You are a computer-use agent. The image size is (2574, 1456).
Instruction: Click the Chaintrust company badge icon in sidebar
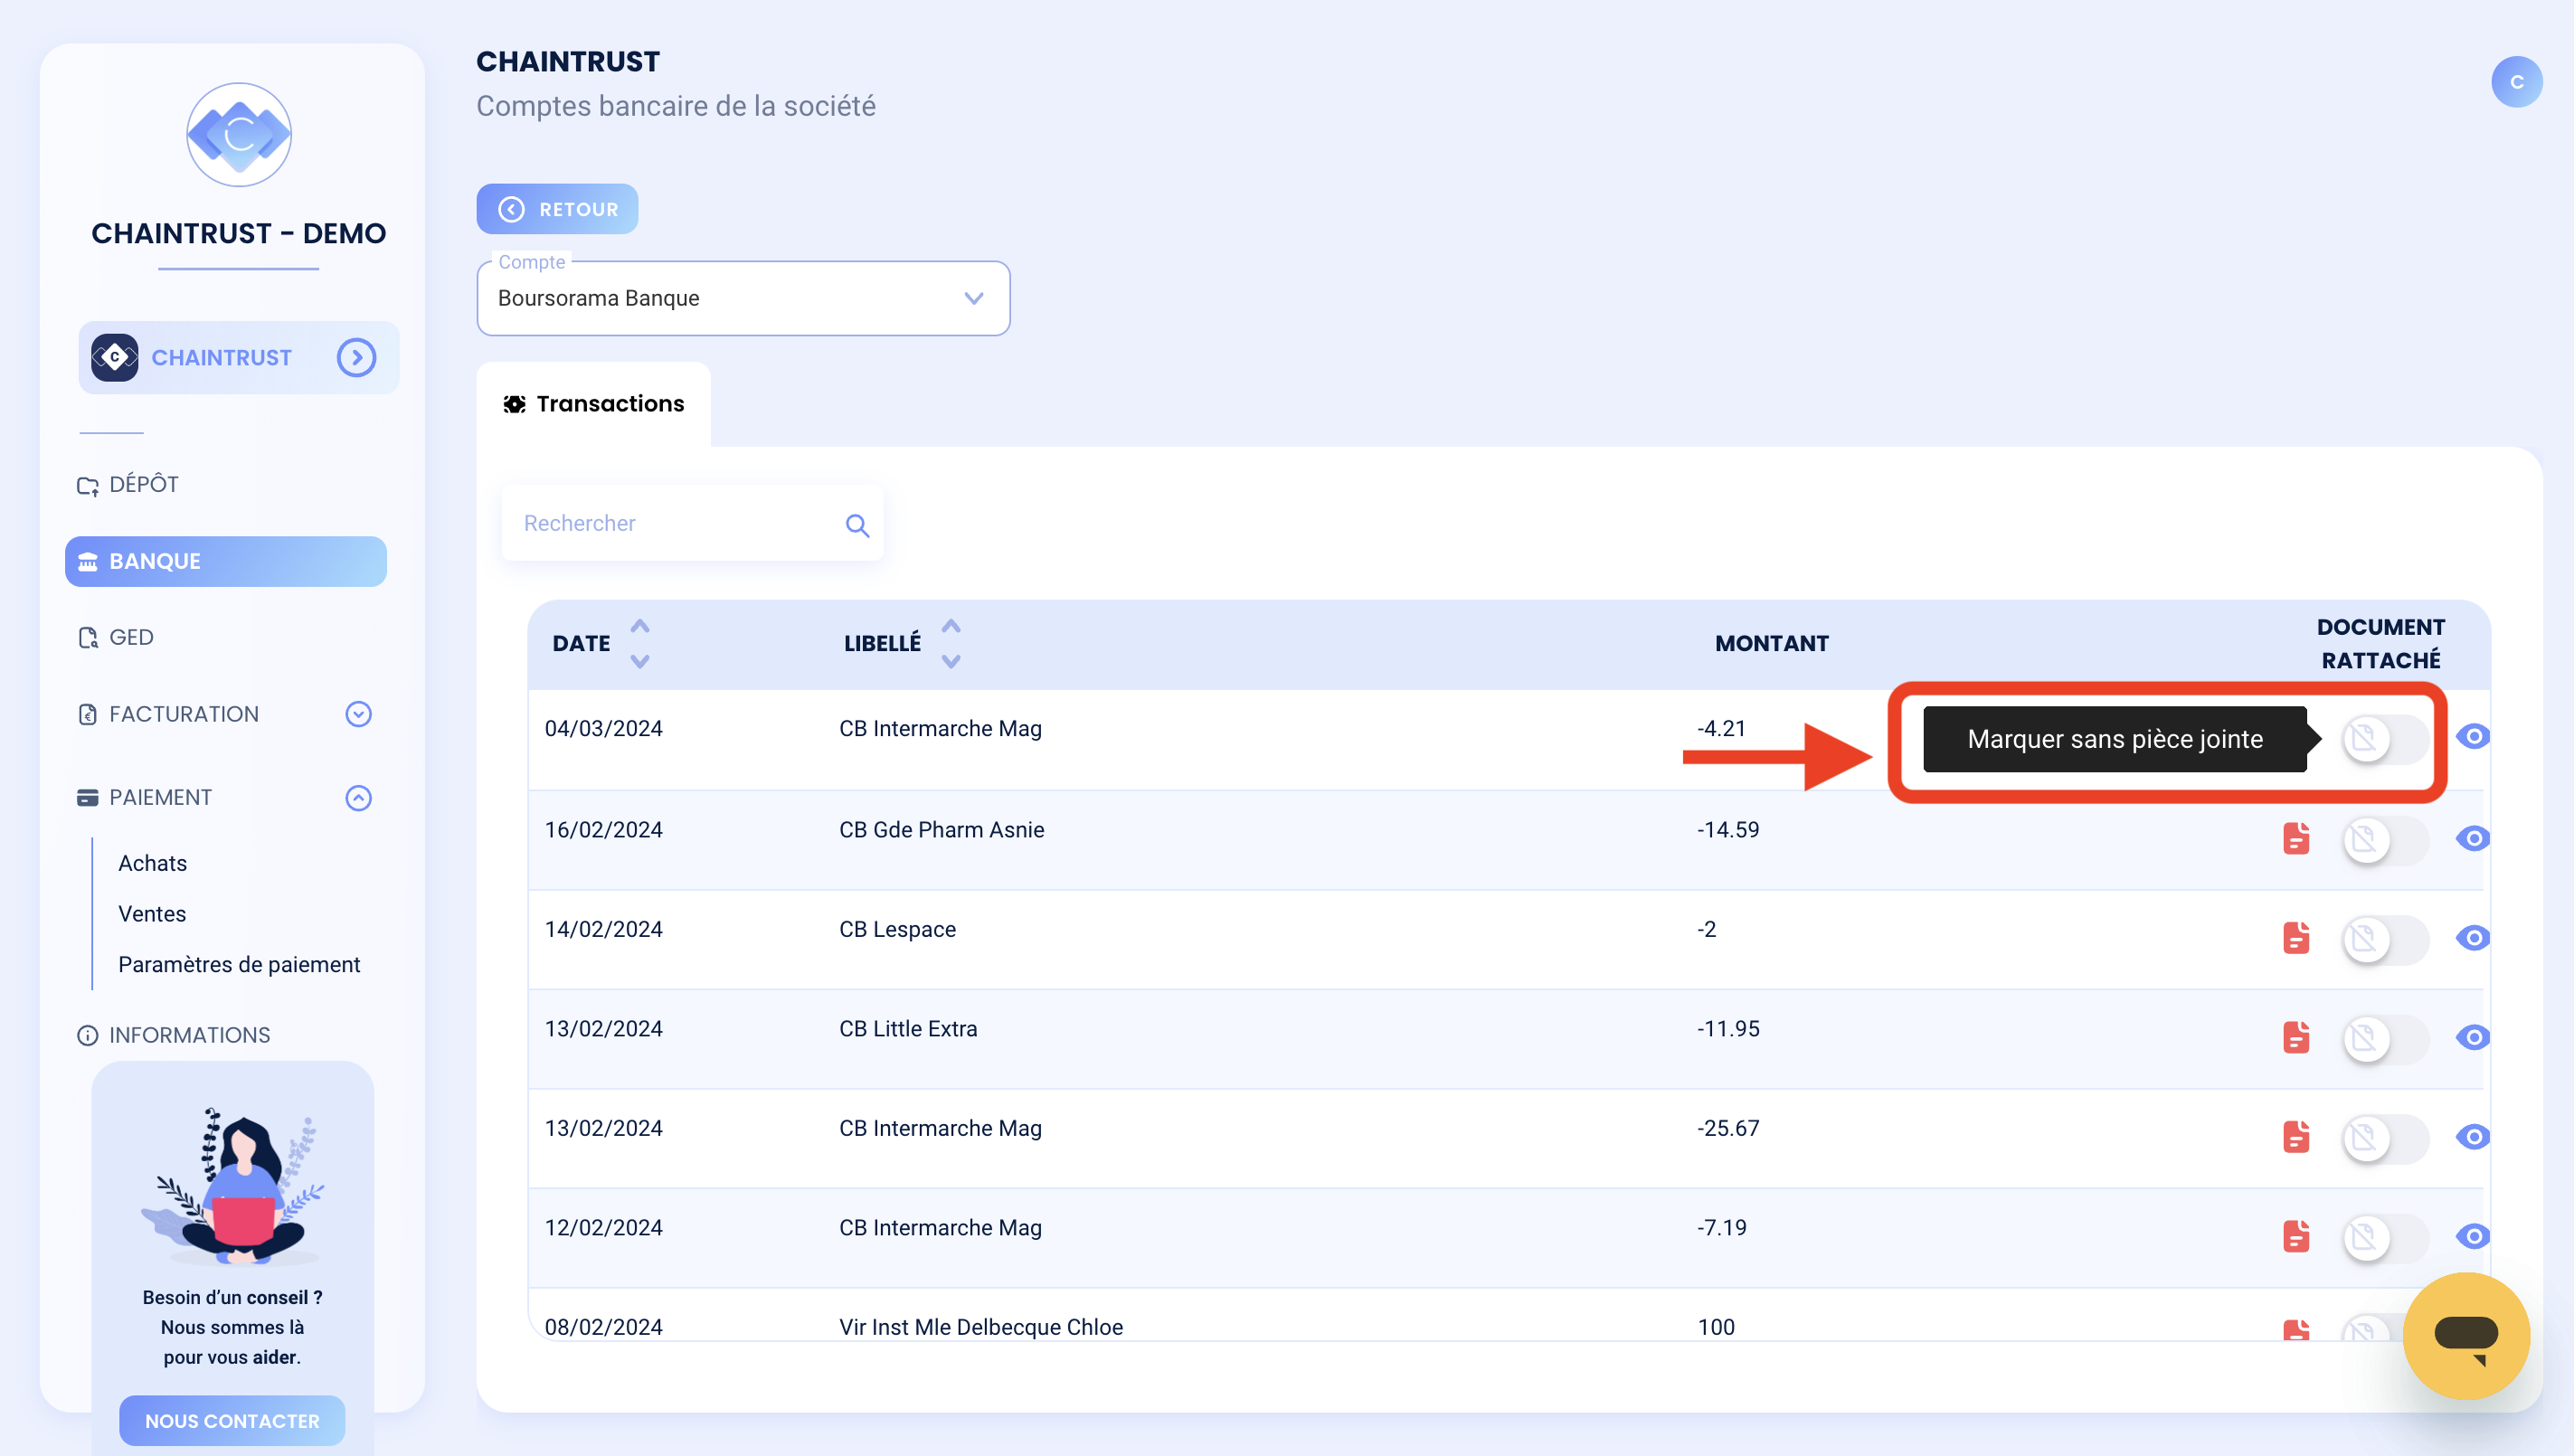(115, 358)
